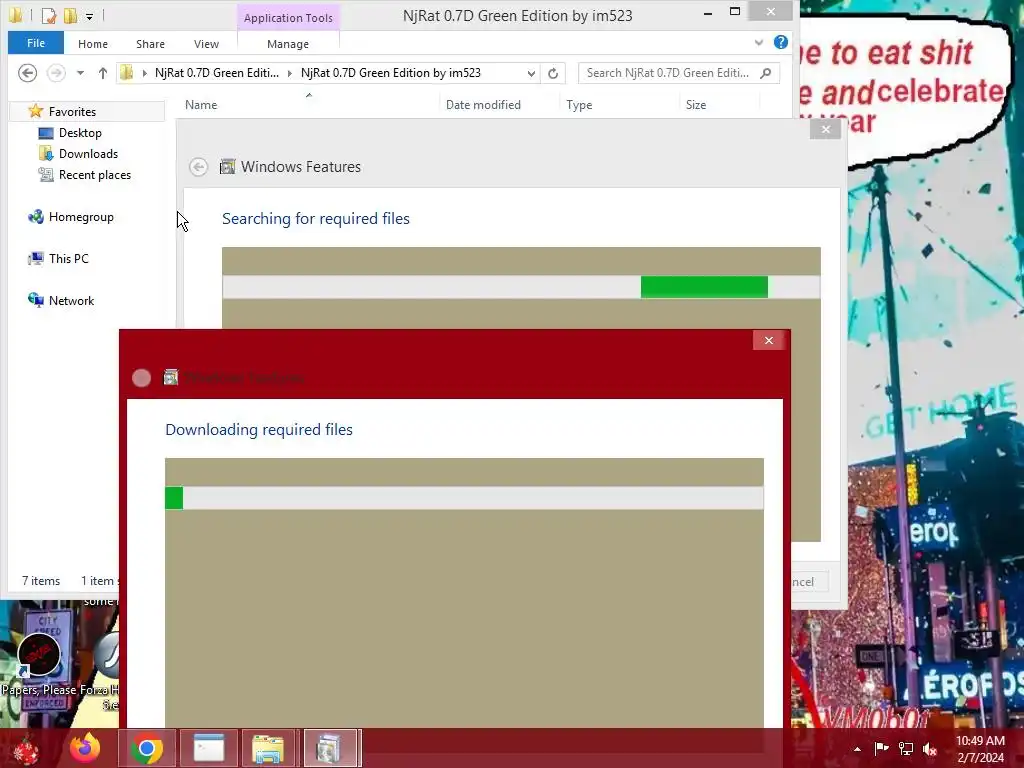The width and height of the screenshot is (1024, 768).
Task: Open Firefox from the taskbar
Action: coord(86,748)
